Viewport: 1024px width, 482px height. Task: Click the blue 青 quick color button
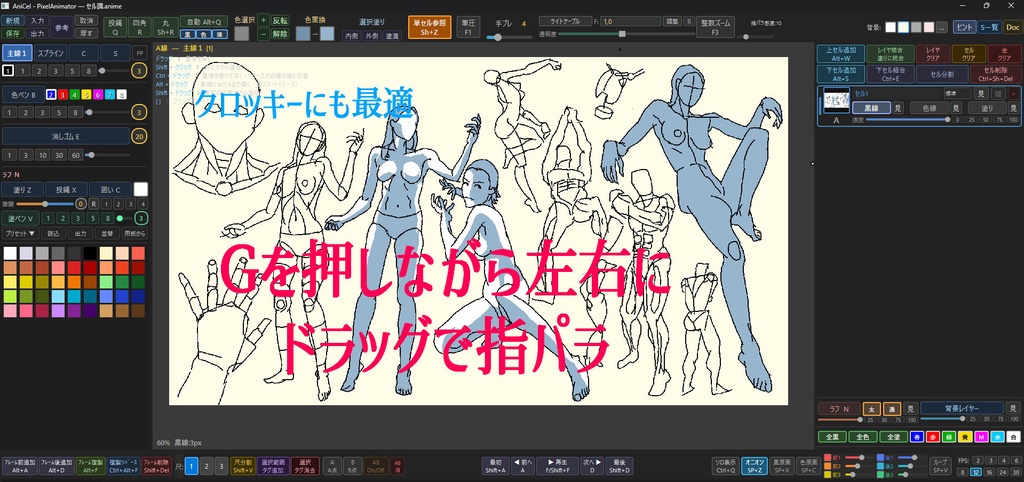(919, 436)
